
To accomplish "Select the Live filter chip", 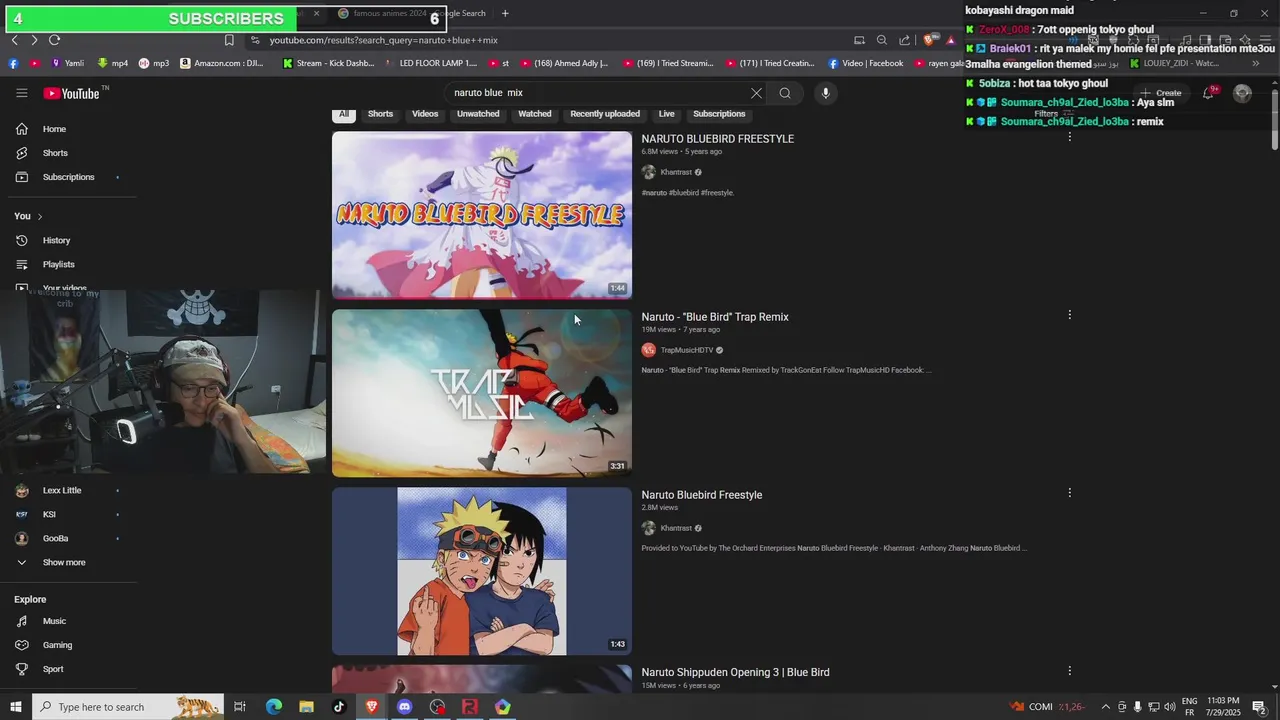I will (666, 114).
